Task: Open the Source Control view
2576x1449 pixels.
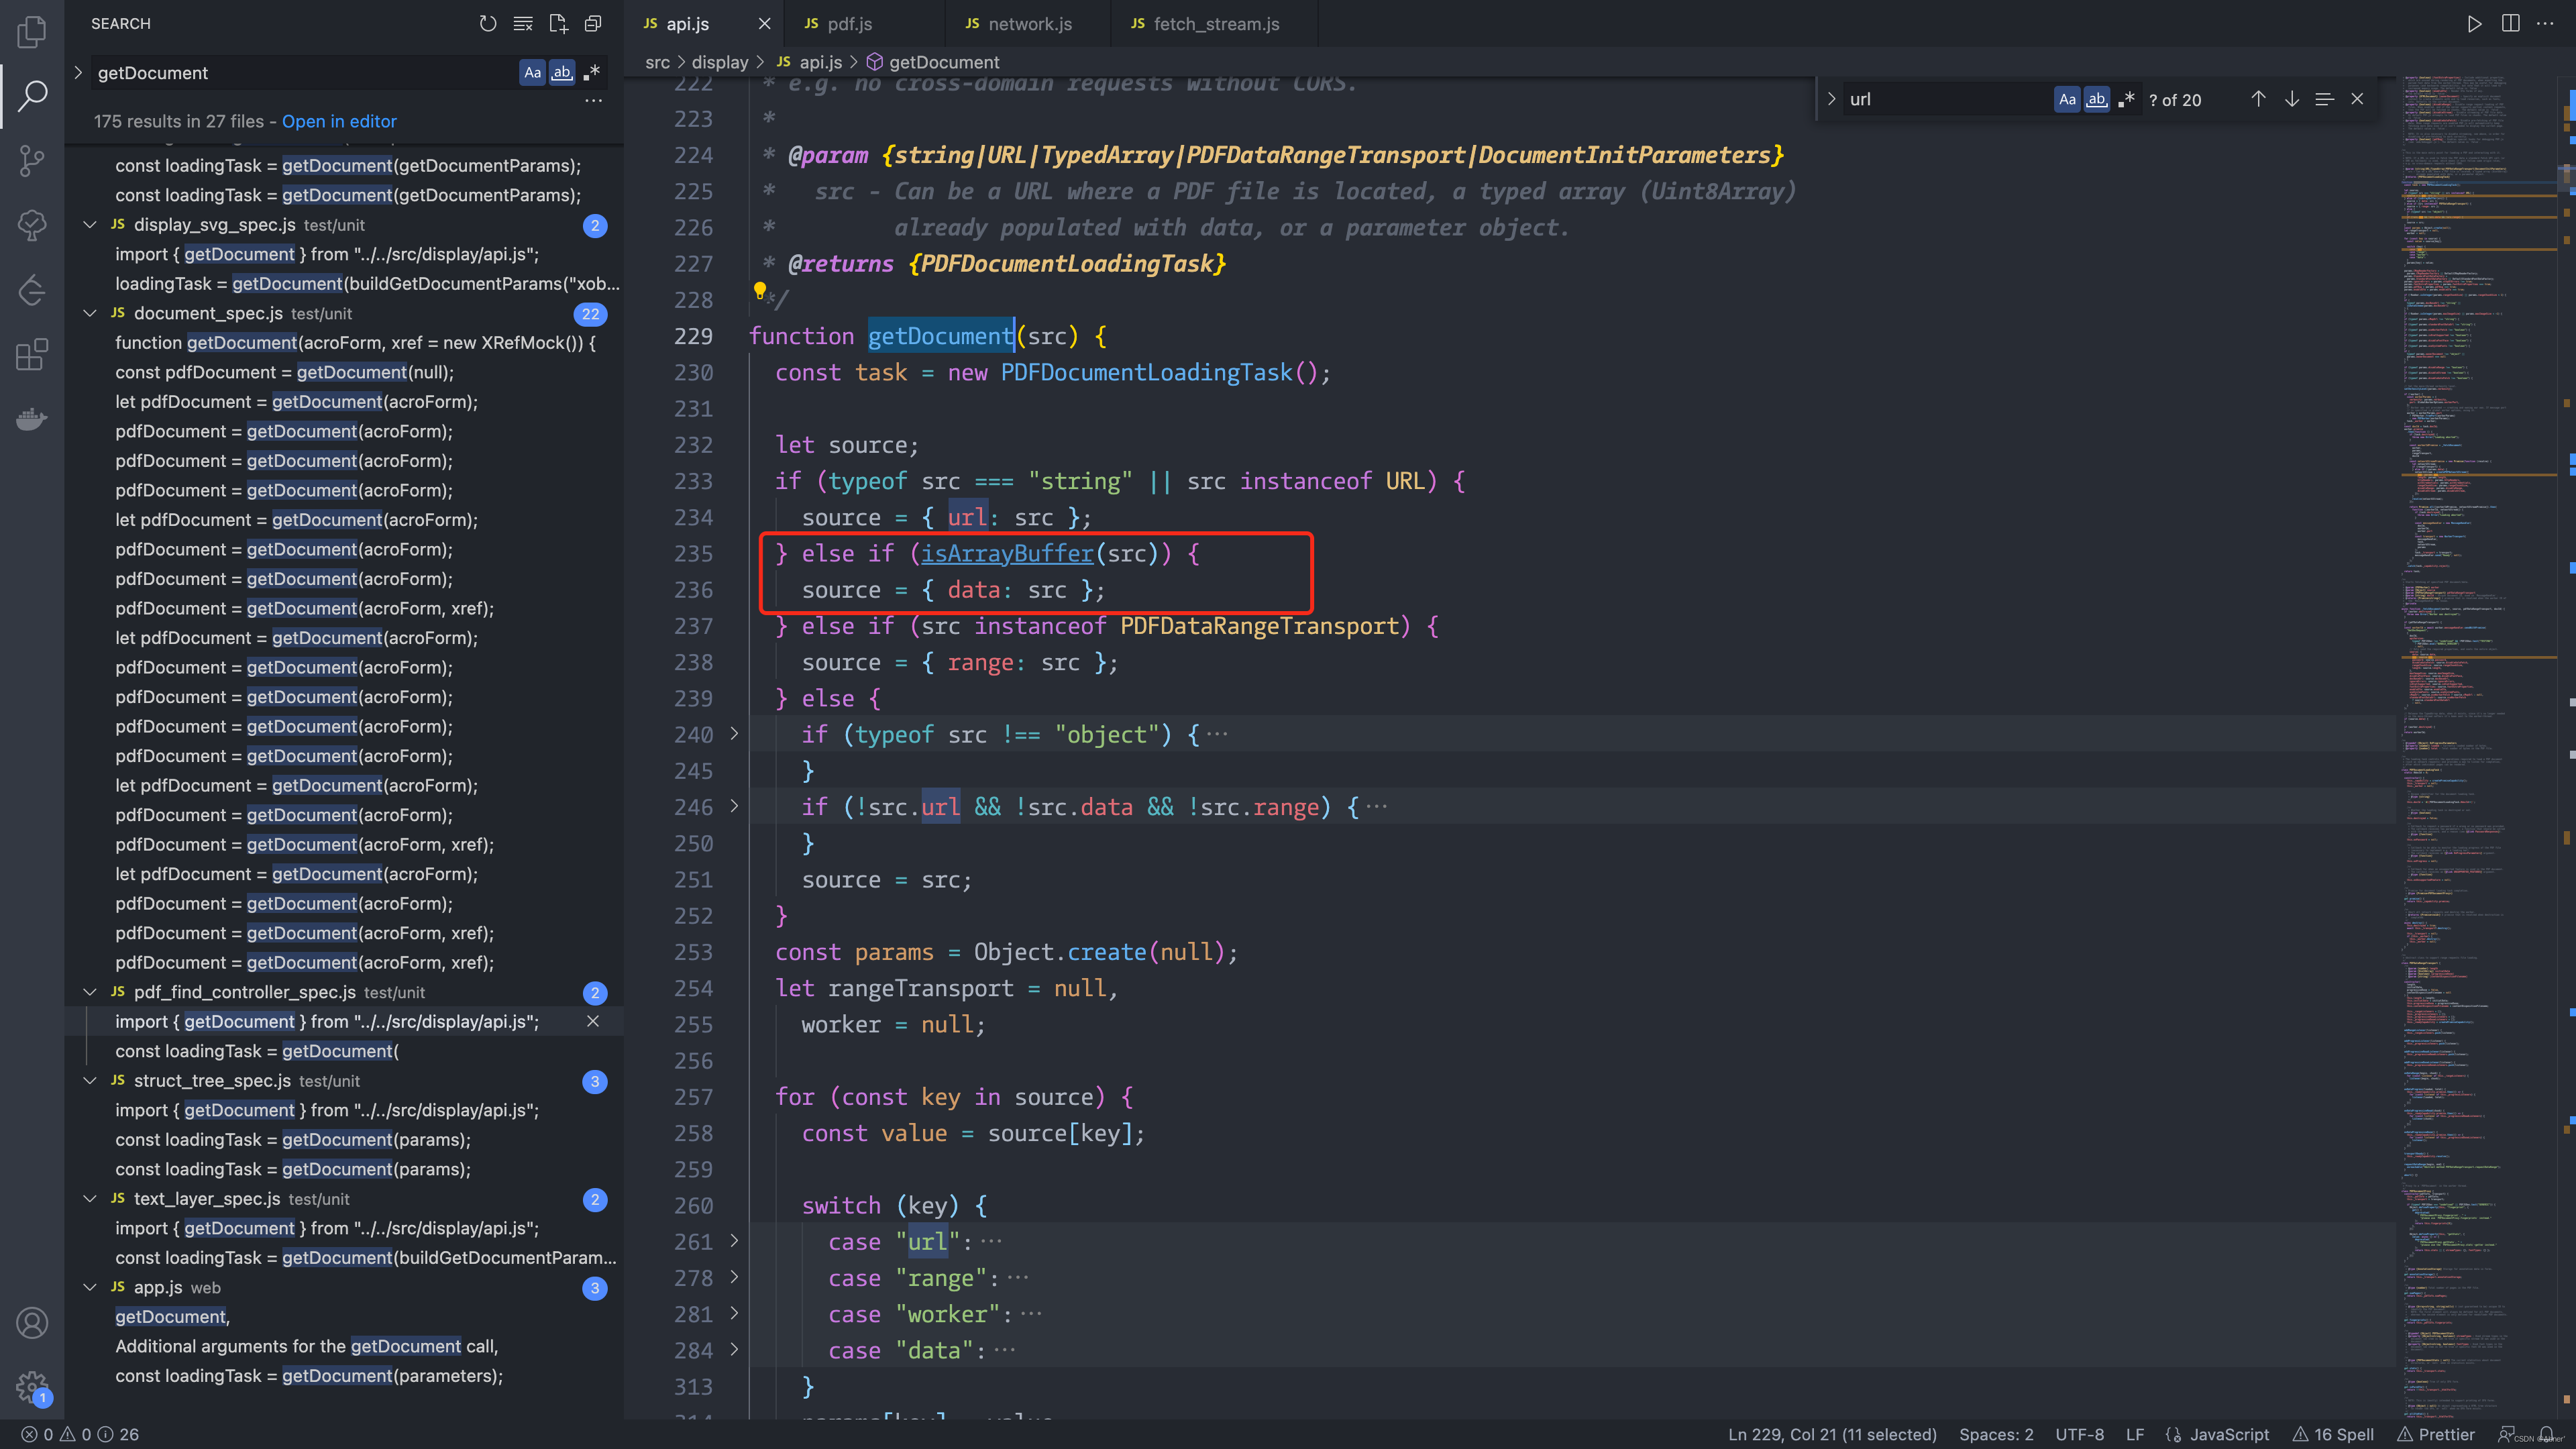Action: 32,160
